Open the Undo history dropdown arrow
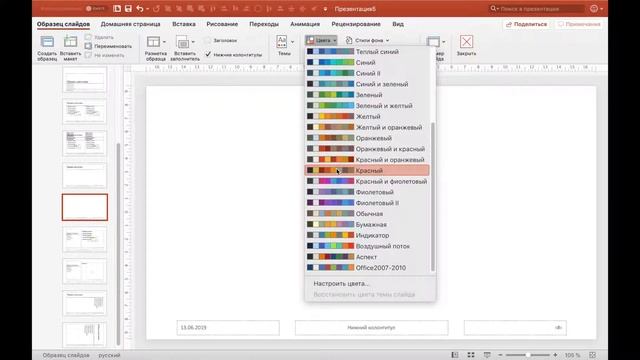 147,9
